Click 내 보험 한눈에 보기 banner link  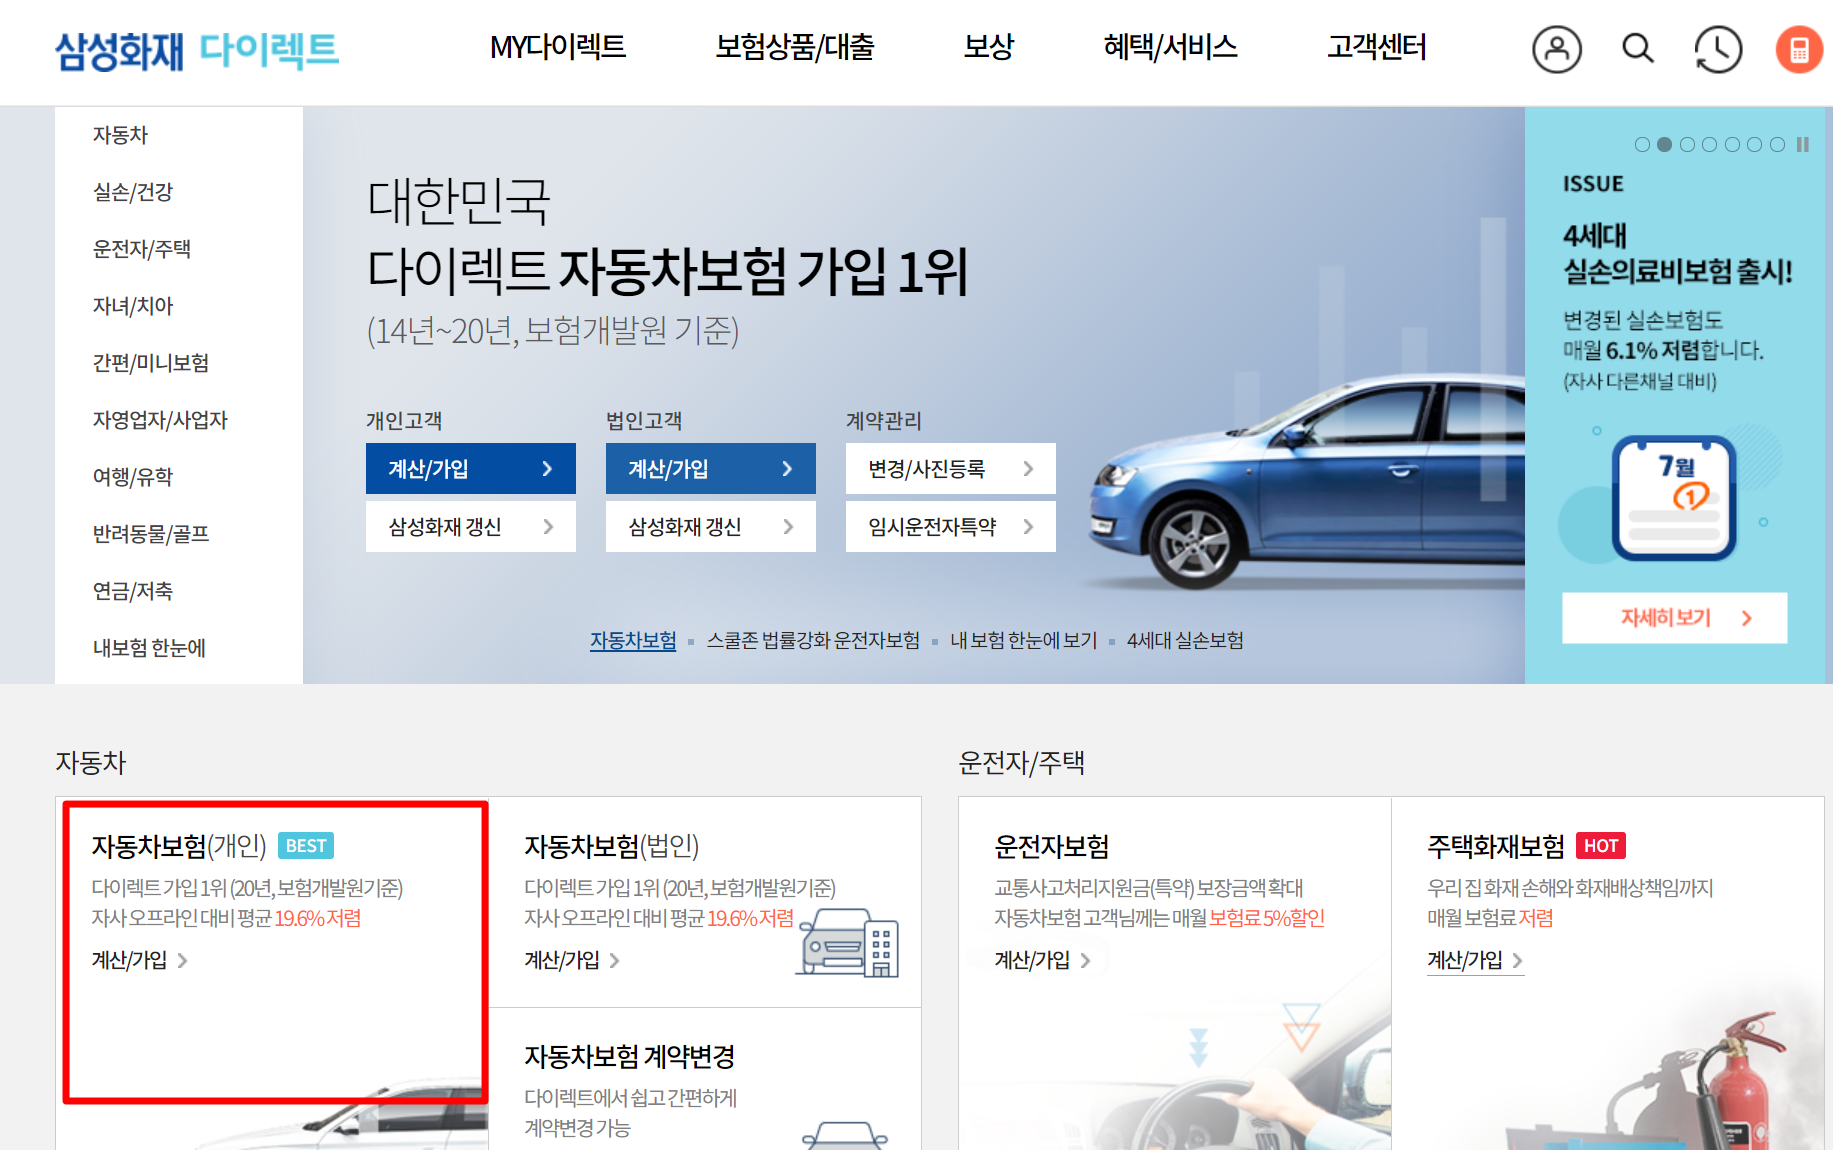click(x=1023, y=640)
